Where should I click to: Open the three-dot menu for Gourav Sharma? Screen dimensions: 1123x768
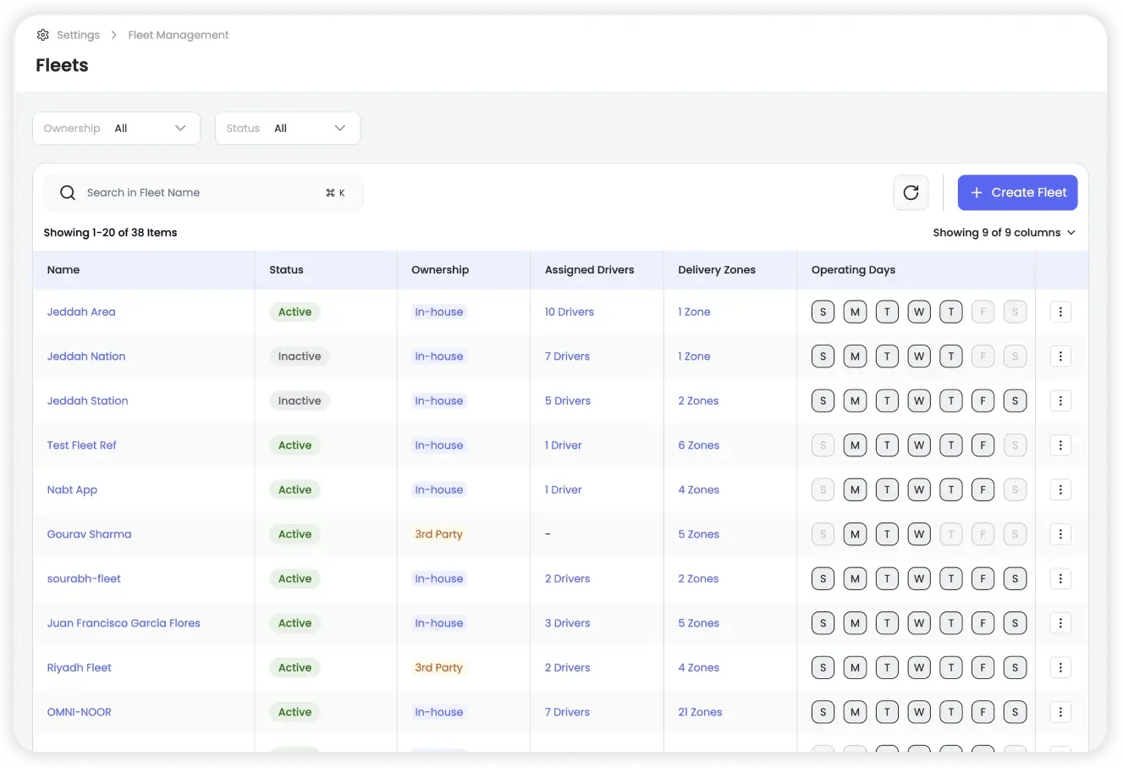1060,534
